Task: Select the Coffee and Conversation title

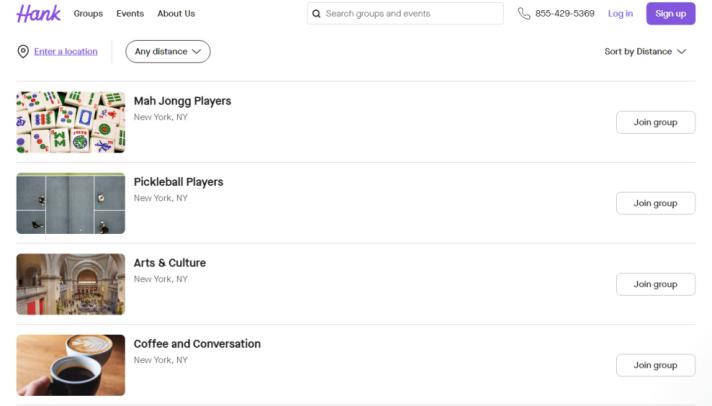Action: [x=197, y=344]
